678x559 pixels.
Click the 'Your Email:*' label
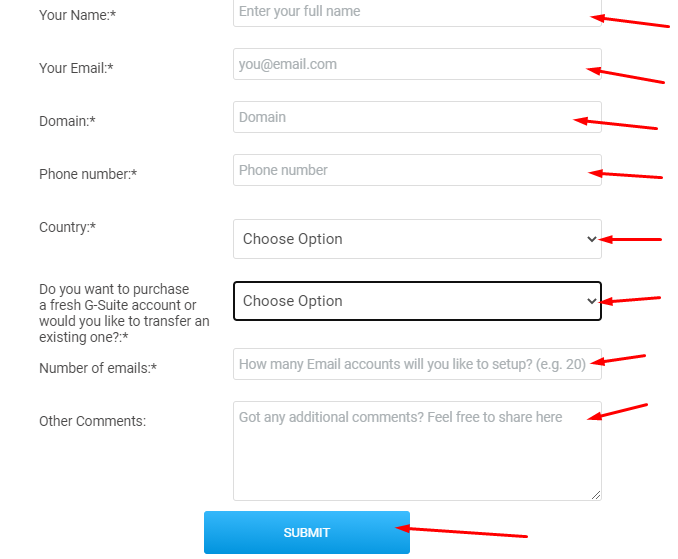(76, 68)
